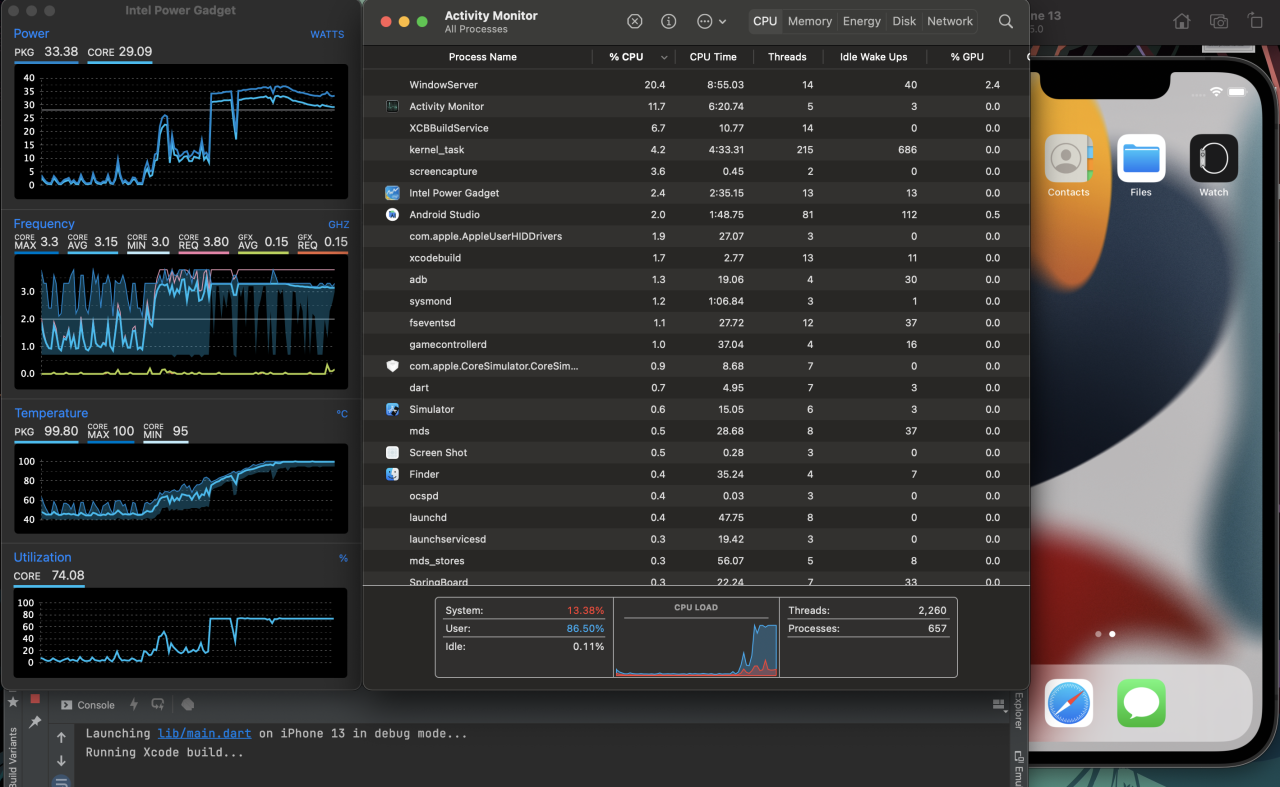Sort by the Process Name column header
1280x787 pixels.
[x=483, y=57]
